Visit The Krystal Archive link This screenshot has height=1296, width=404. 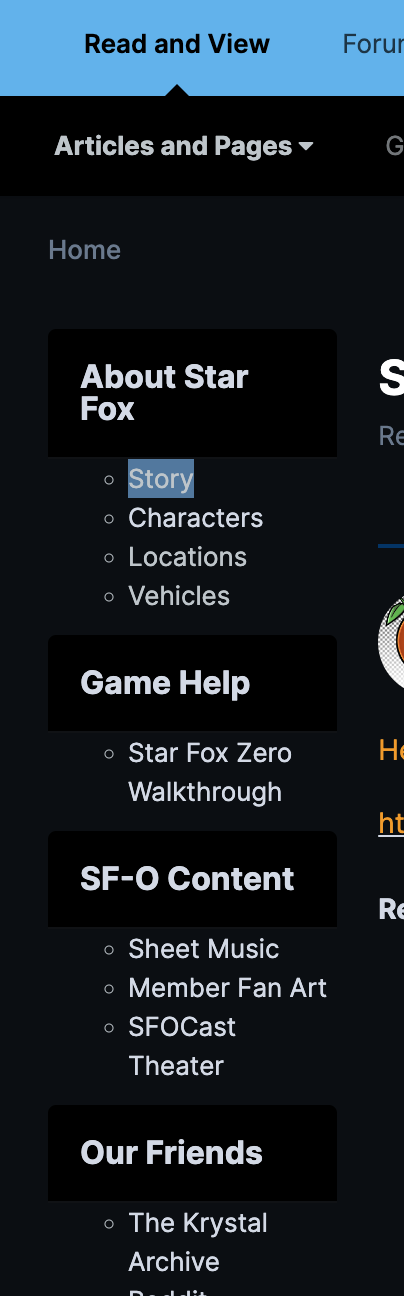pos(198,1242)
